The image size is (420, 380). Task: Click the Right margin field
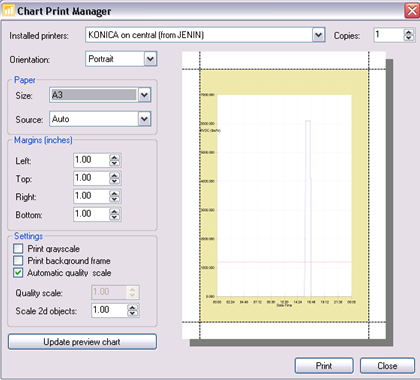[91, 196]
